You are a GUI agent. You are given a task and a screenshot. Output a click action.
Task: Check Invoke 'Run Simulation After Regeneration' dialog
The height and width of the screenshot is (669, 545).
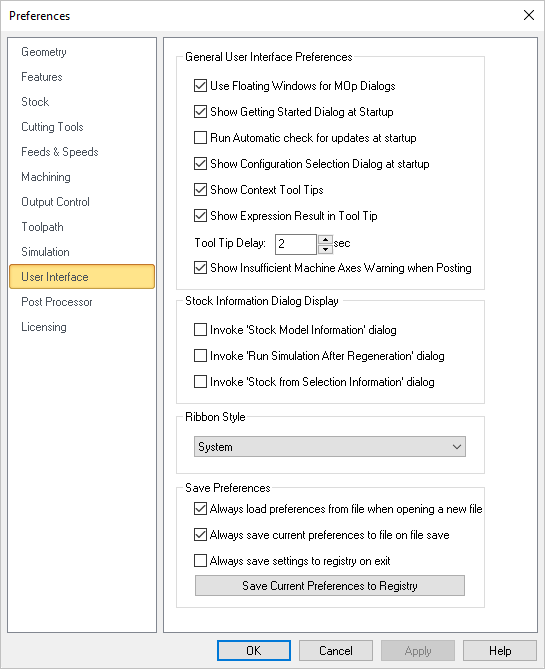tap(200, 356)
